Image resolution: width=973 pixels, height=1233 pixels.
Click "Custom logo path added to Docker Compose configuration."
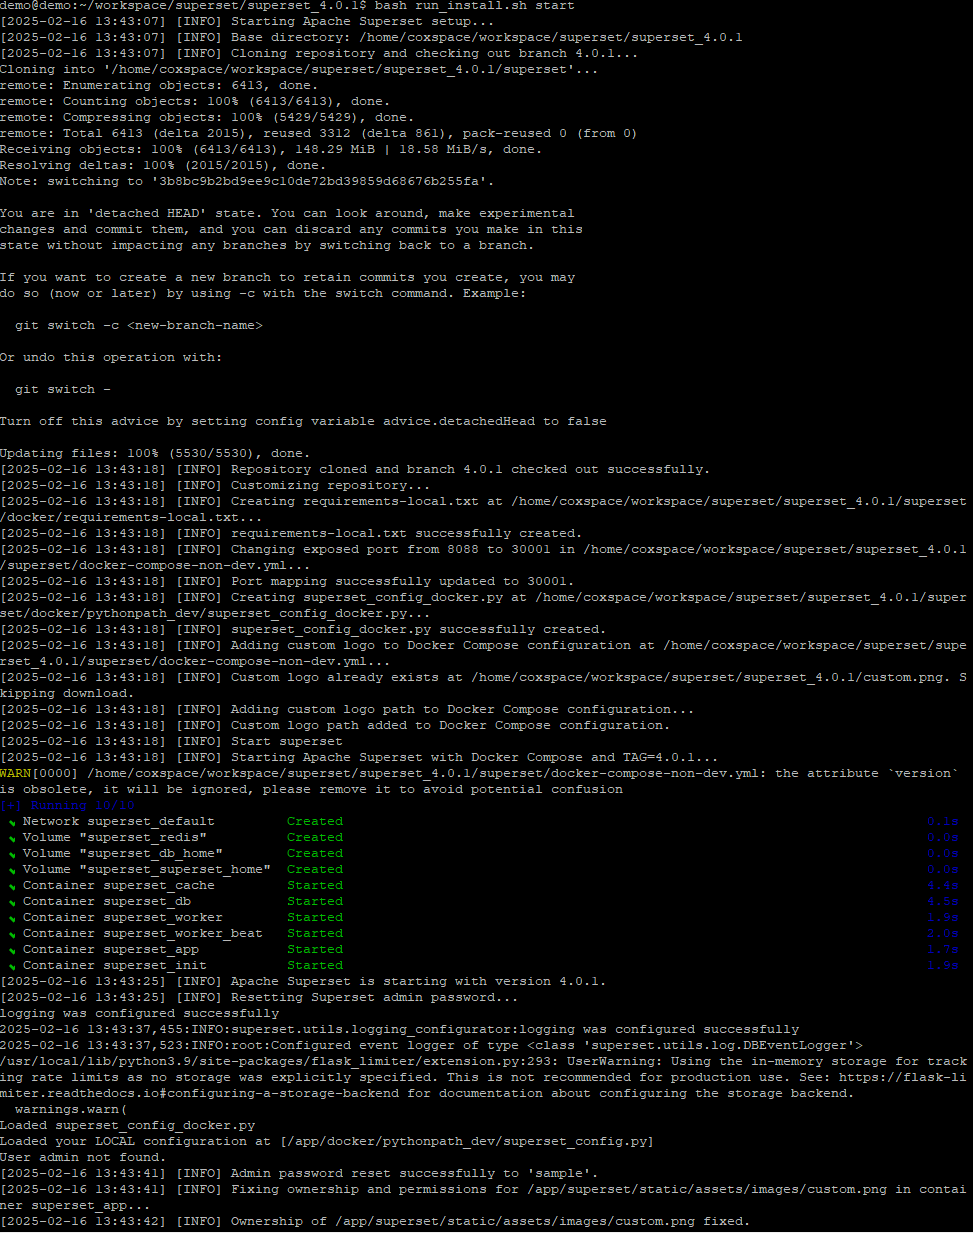451,726
